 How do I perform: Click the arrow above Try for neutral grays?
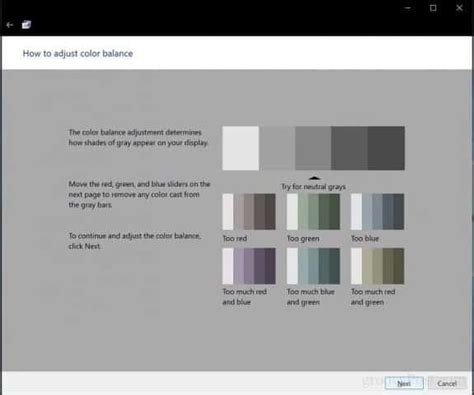click(314, 178)
